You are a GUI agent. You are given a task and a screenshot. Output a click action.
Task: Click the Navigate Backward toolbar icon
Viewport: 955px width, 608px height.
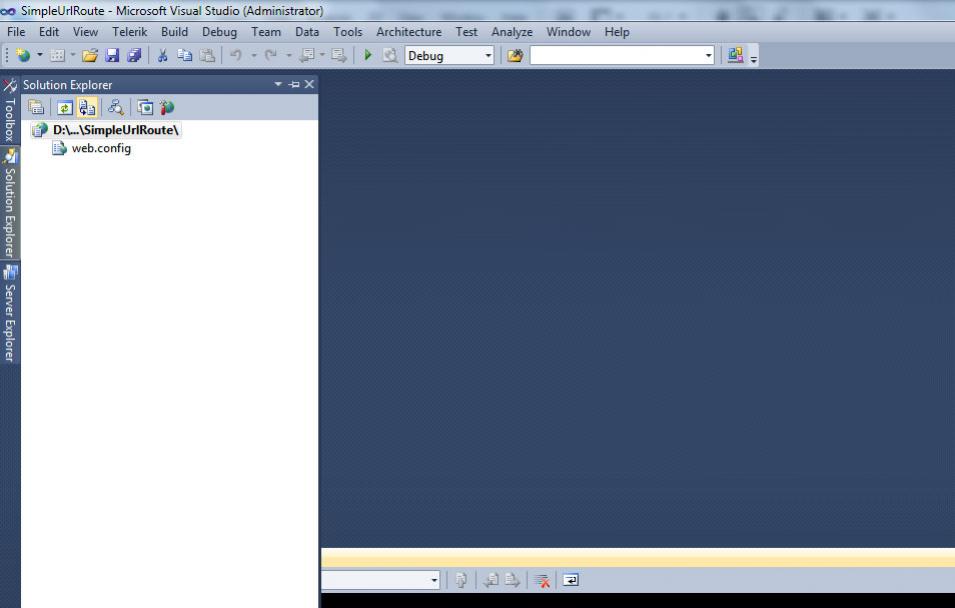point(307,56)
